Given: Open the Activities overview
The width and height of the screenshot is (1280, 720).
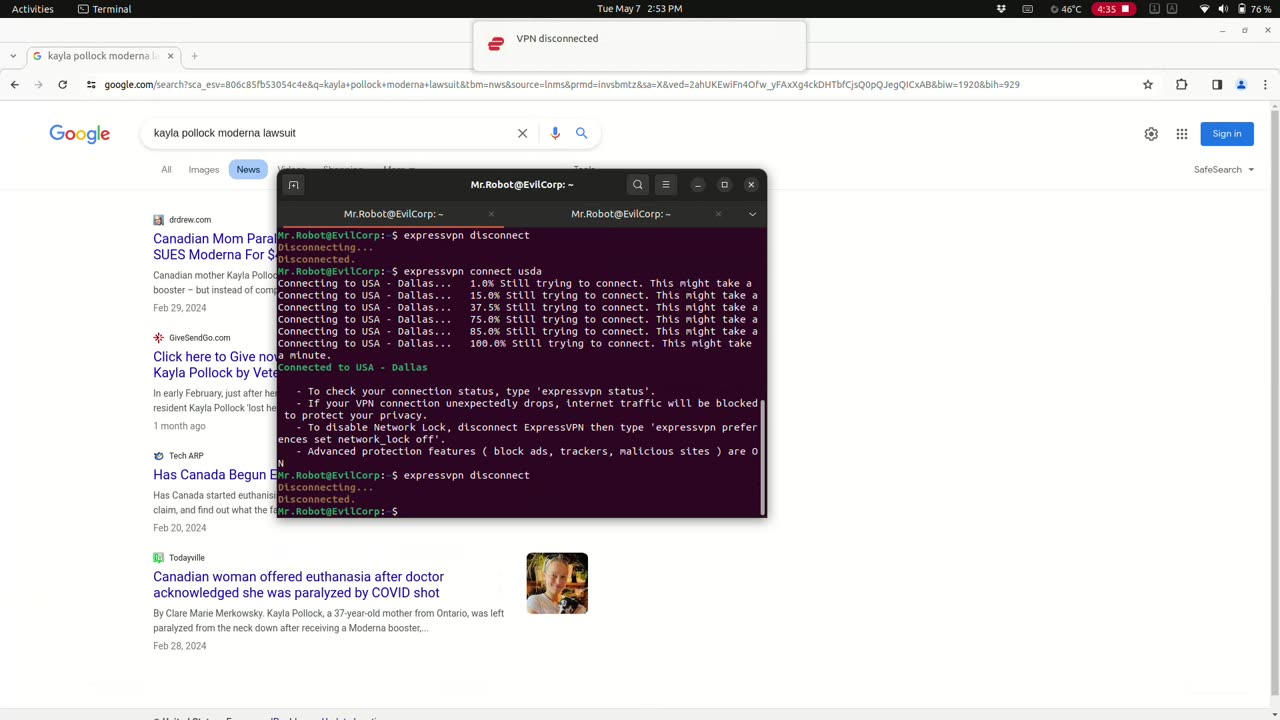Looking at the screenshot, I should [33, 9].
